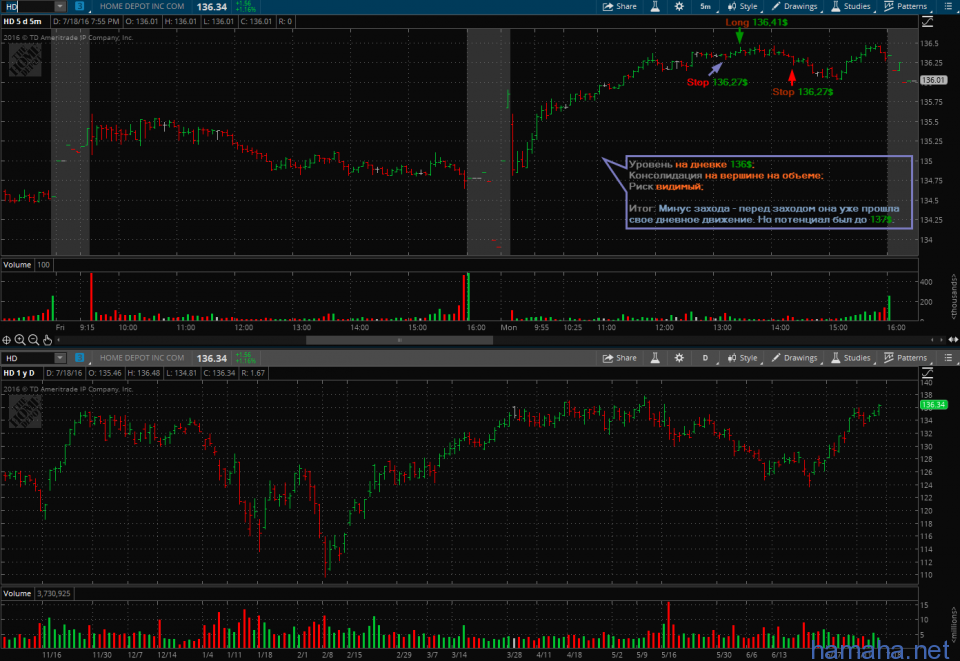This screenshot has height=661, width=960.
Task: Click the 136.34 last price in upper header
Action: click(x=212, y=7)
